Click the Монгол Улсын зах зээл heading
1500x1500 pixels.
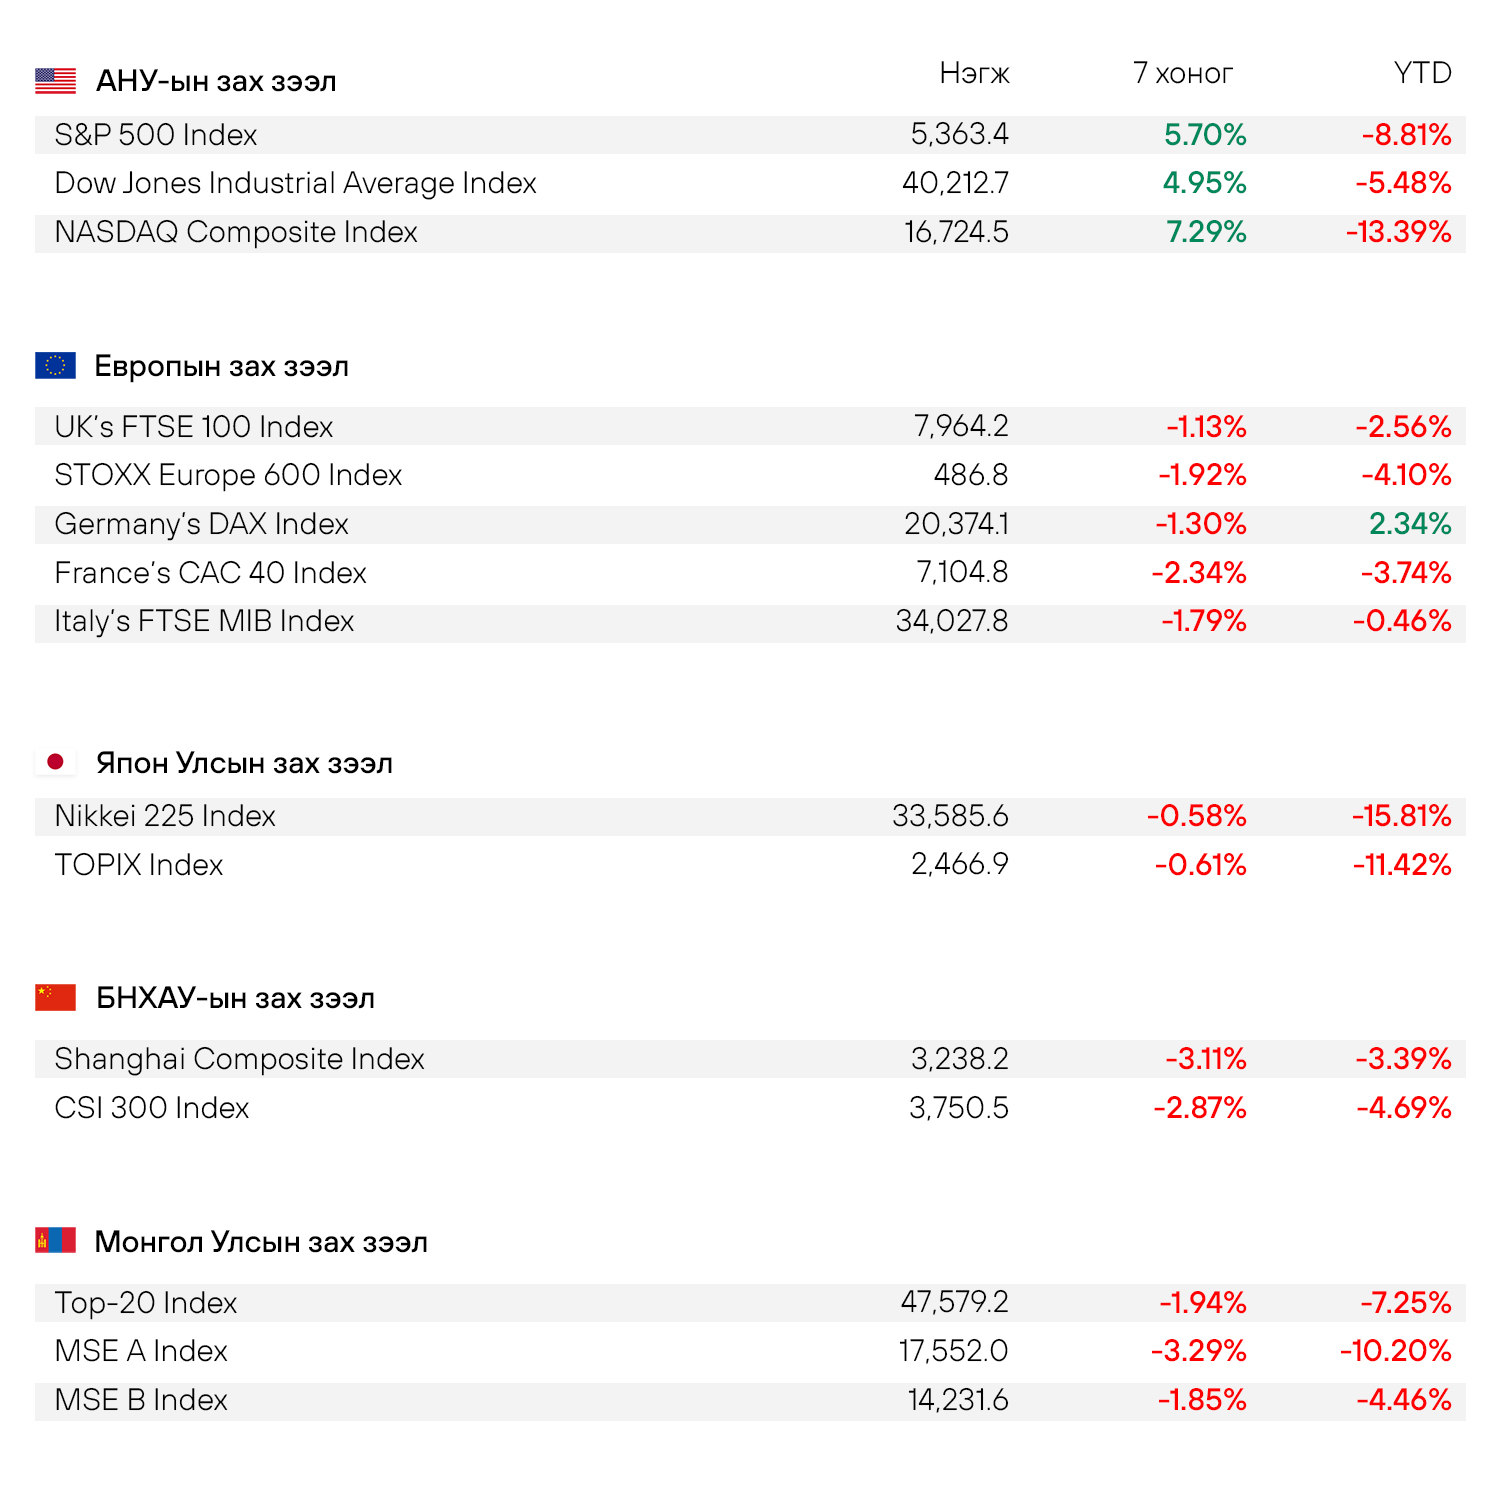pyautogui.click(x=261, y=1242)
